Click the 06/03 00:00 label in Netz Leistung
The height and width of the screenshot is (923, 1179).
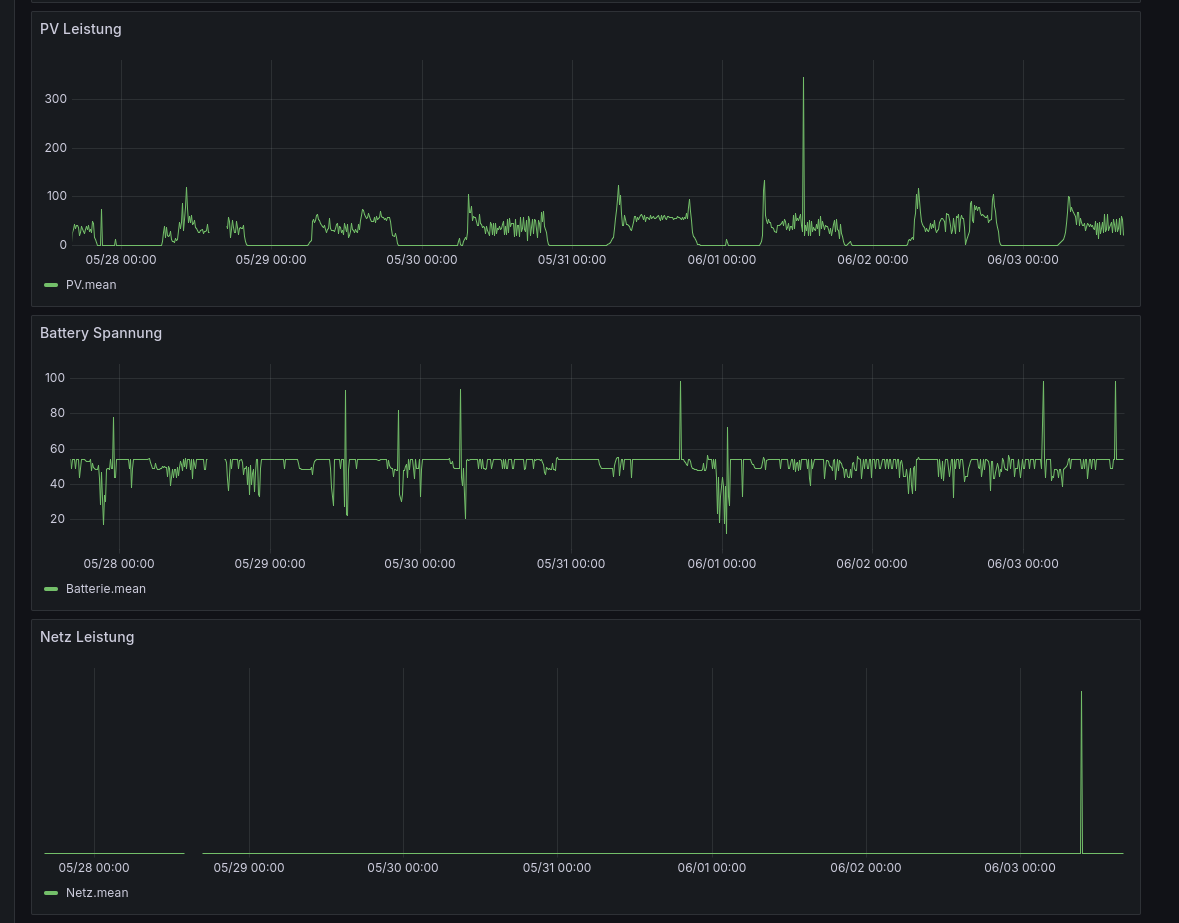1020,868
